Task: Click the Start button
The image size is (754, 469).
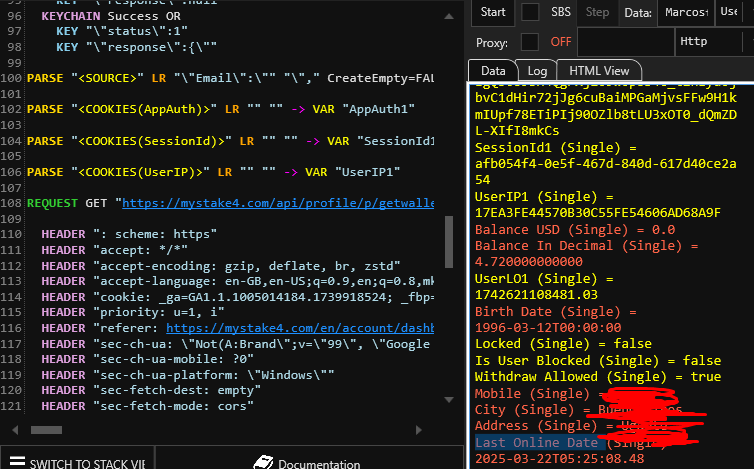Action: pos(493,12)
